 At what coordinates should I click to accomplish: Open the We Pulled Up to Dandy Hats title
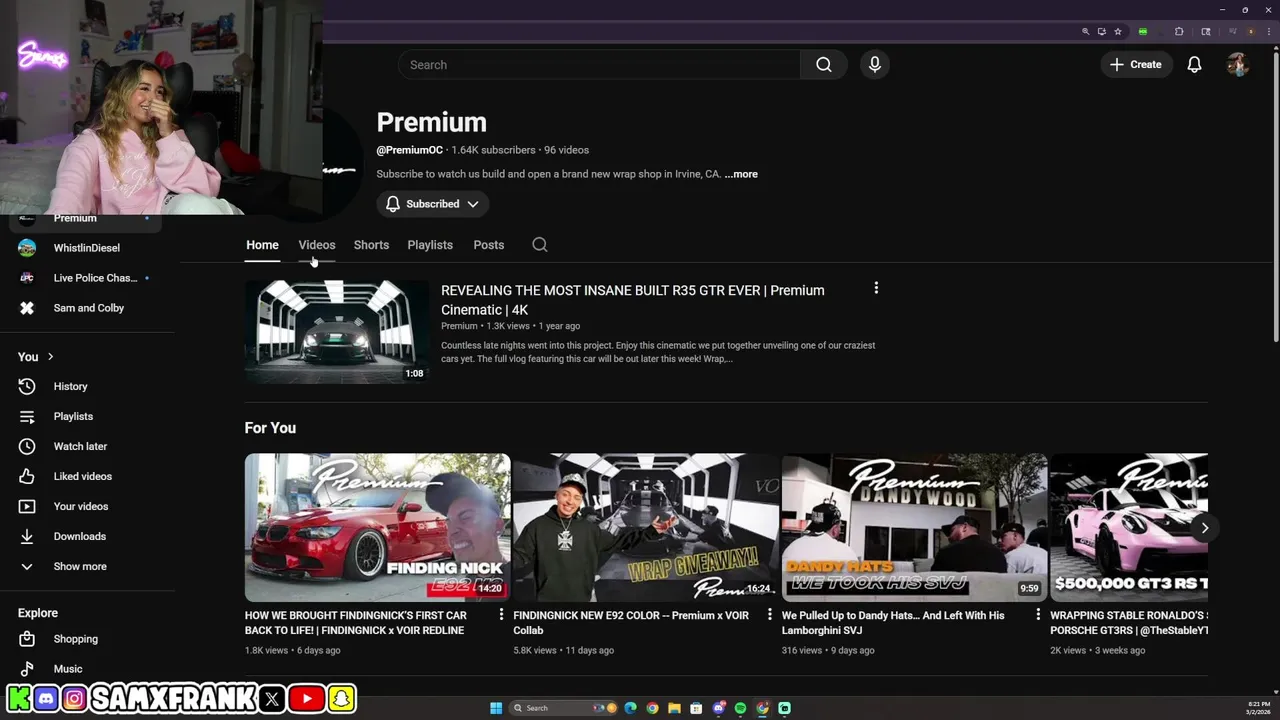[x=893, y=623]
